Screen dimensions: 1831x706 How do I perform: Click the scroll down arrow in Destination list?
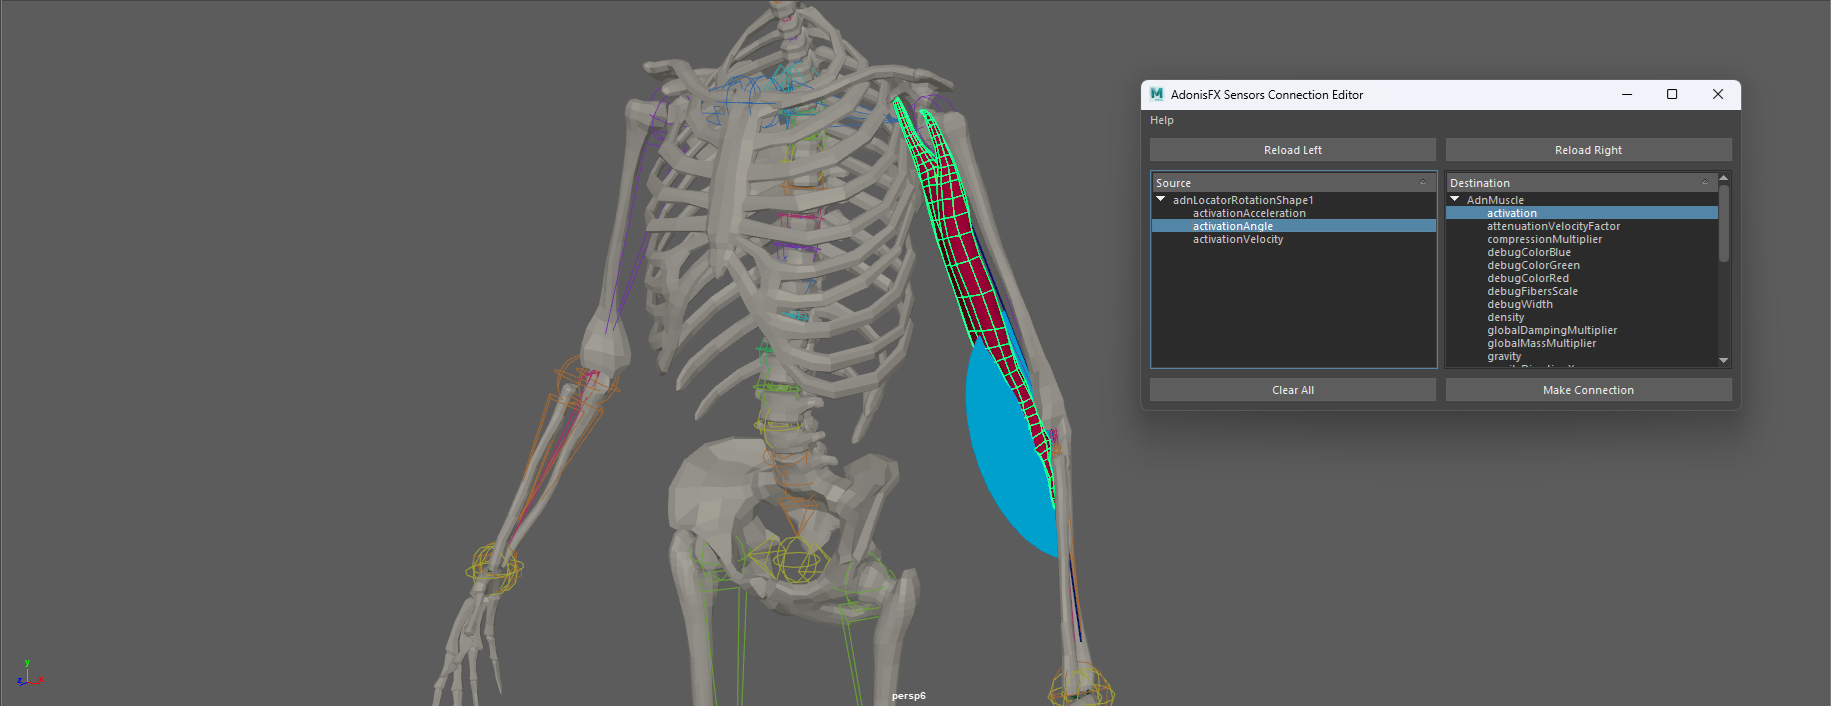(1723, 360)
